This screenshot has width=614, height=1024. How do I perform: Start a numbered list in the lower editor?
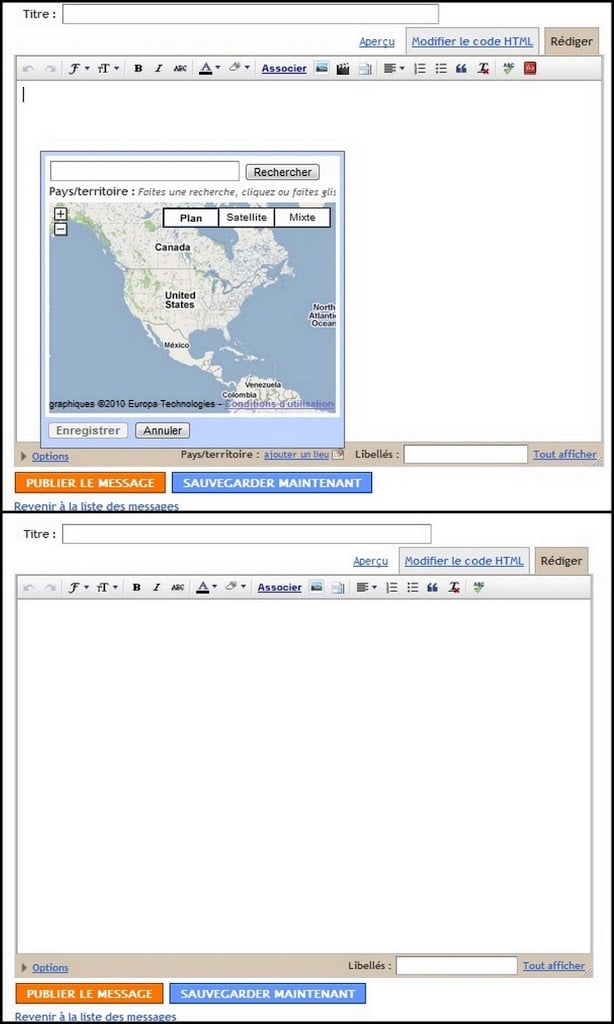coord(391,587)
